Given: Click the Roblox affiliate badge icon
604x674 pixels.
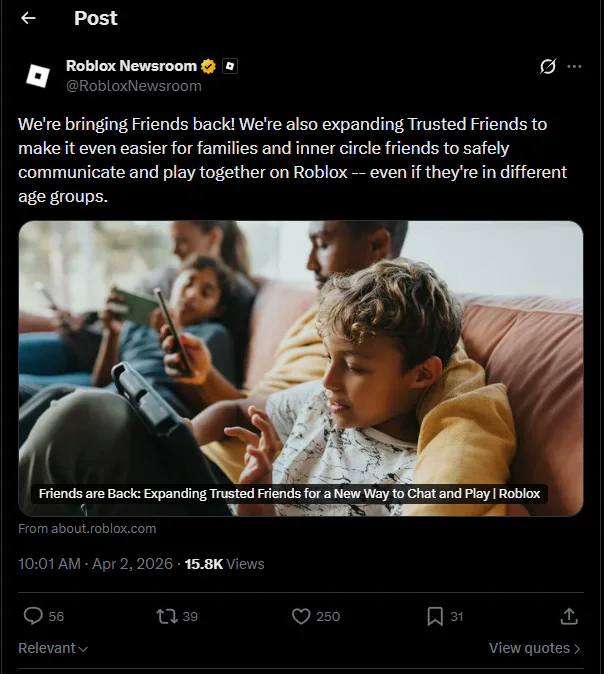Looking at the screenshot, I should pyautogui.click(x=230, y=66).
